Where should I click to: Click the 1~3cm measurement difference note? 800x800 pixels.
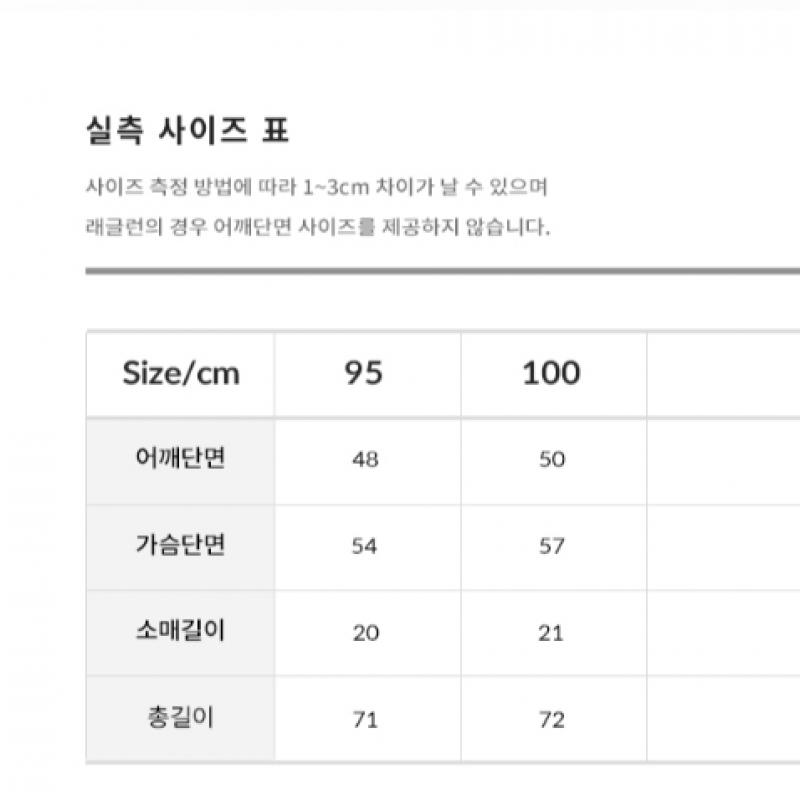(316, 187)
